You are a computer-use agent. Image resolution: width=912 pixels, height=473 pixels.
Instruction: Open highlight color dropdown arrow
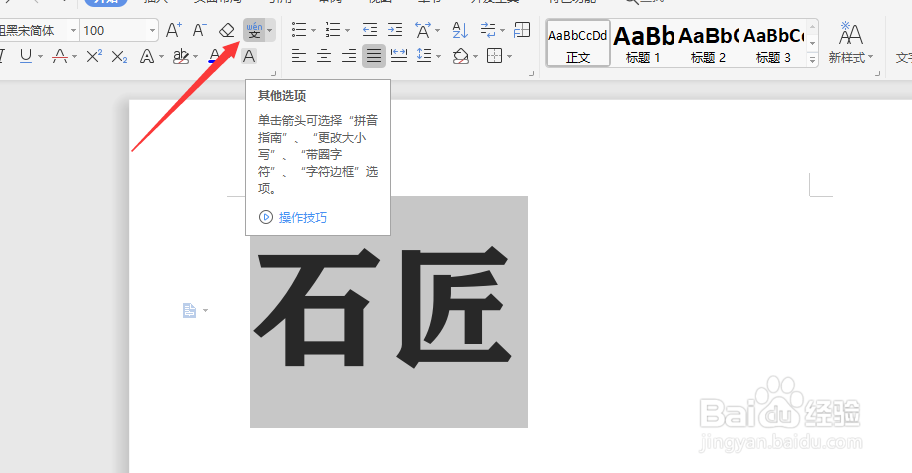195,56
